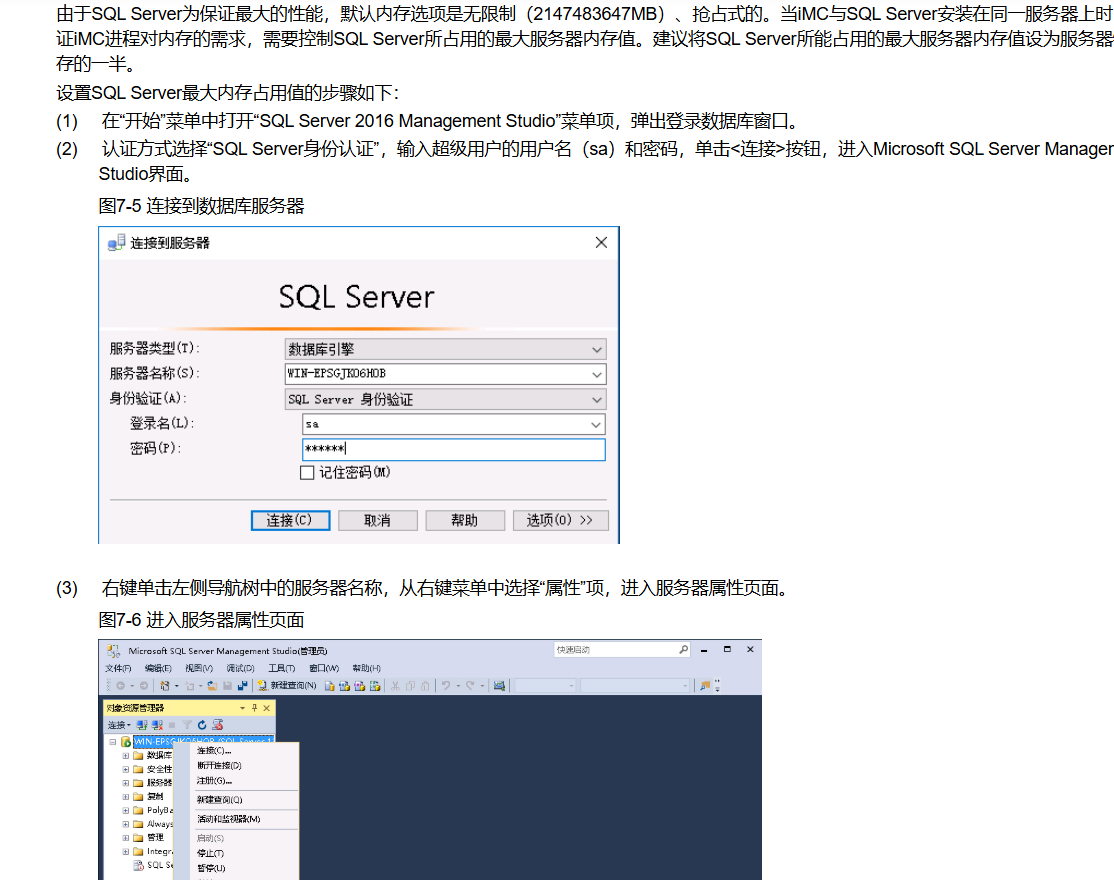The height and width of the screenshot is (880, 1114).
Task: Click the 帮助 button in the login dialog
Action: tap(465, 521)
